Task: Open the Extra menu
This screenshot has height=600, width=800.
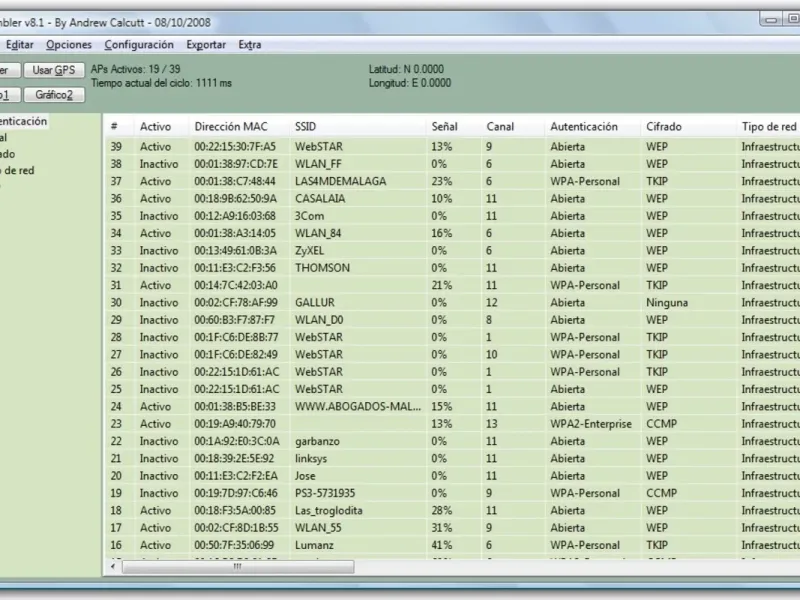Action: (x=250, y=45)
